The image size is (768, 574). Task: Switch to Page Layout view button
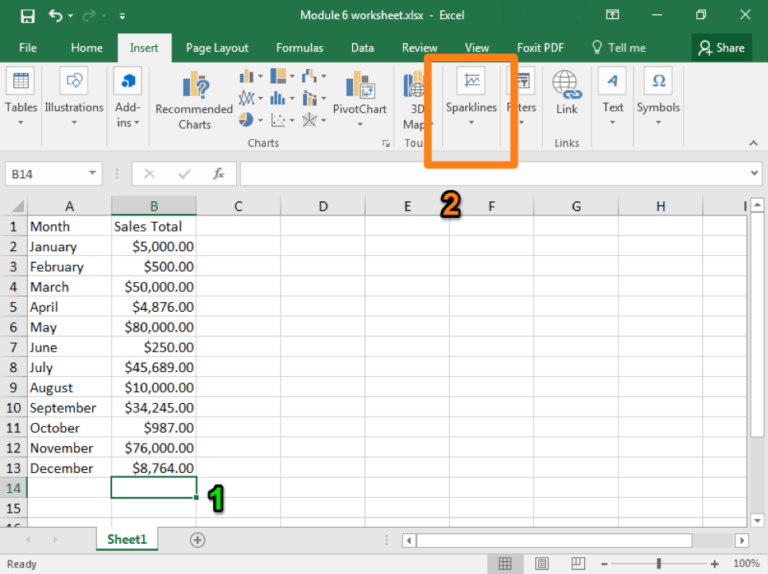coord(541,564)
